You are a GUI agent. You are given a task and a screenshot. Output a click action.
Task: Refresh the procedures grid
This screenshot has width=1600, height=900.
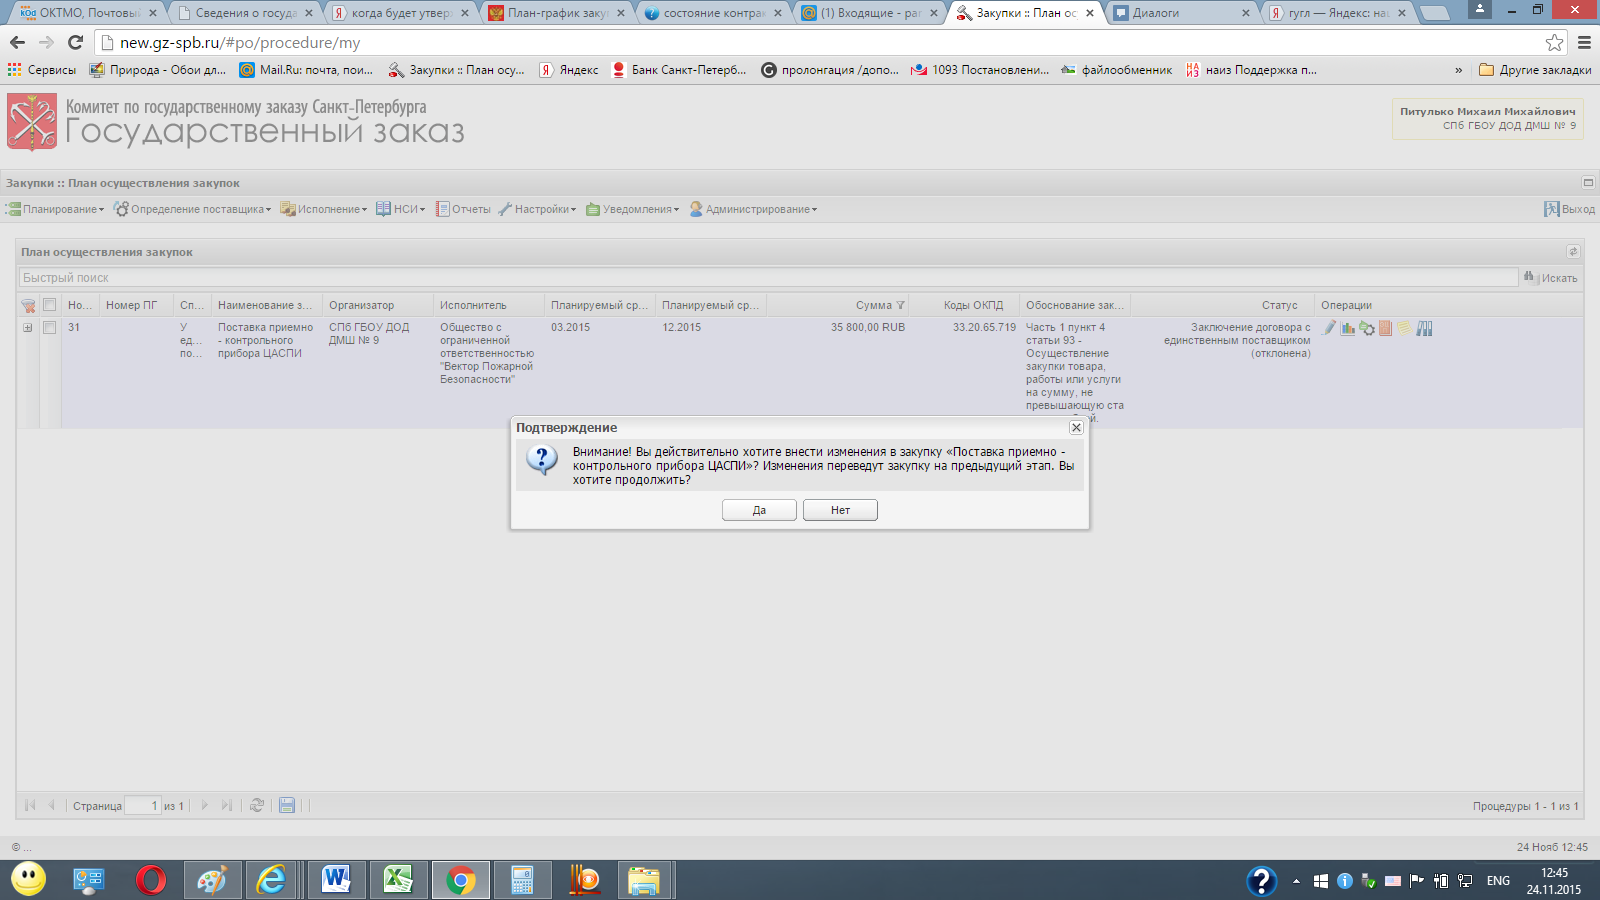[257, 805]
